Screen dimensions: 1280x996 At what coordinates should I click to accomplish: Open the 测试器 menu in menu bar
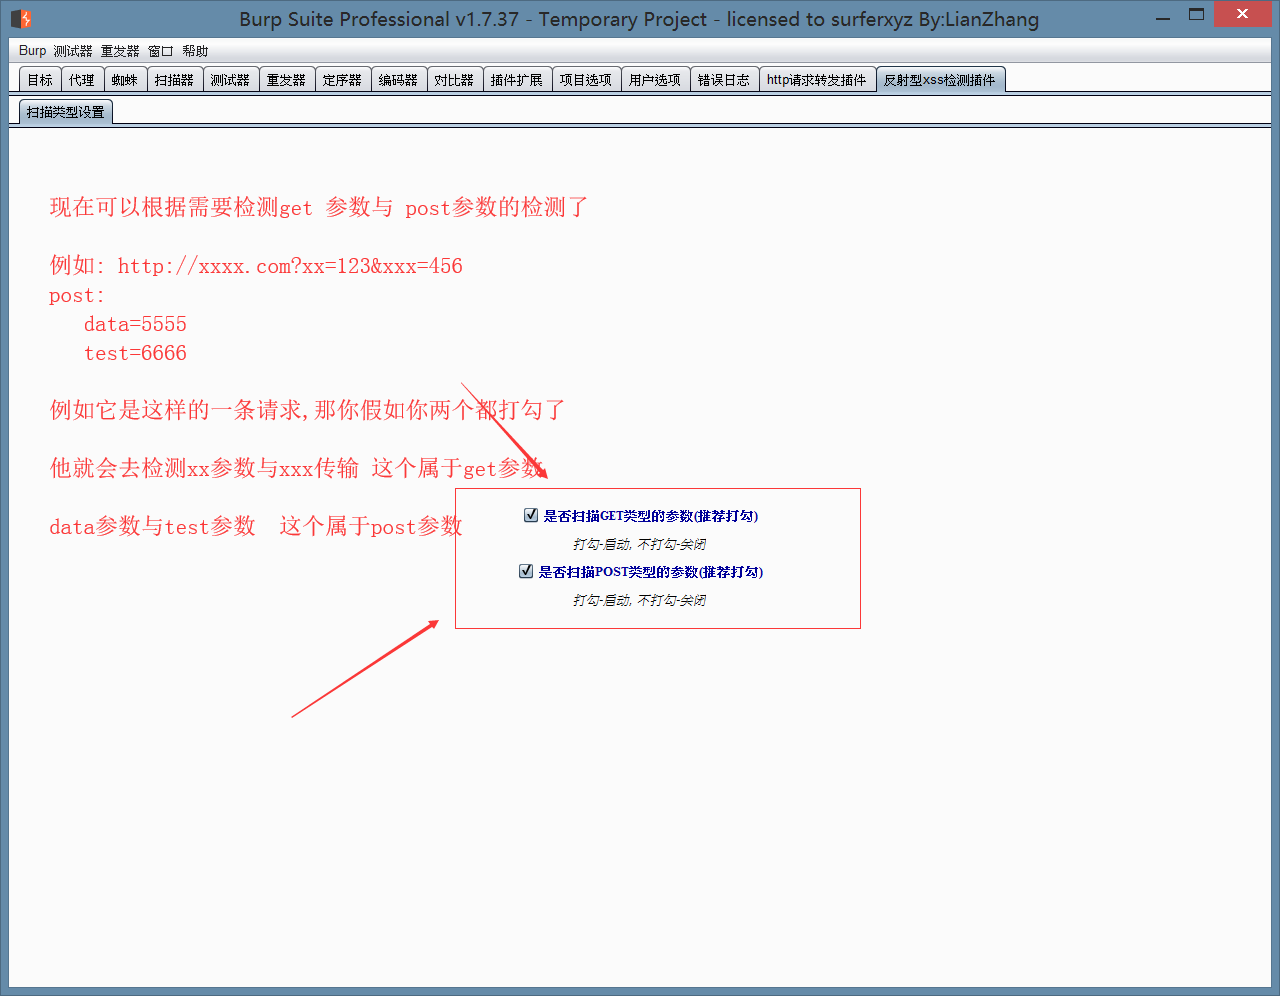tap(73, 51)
